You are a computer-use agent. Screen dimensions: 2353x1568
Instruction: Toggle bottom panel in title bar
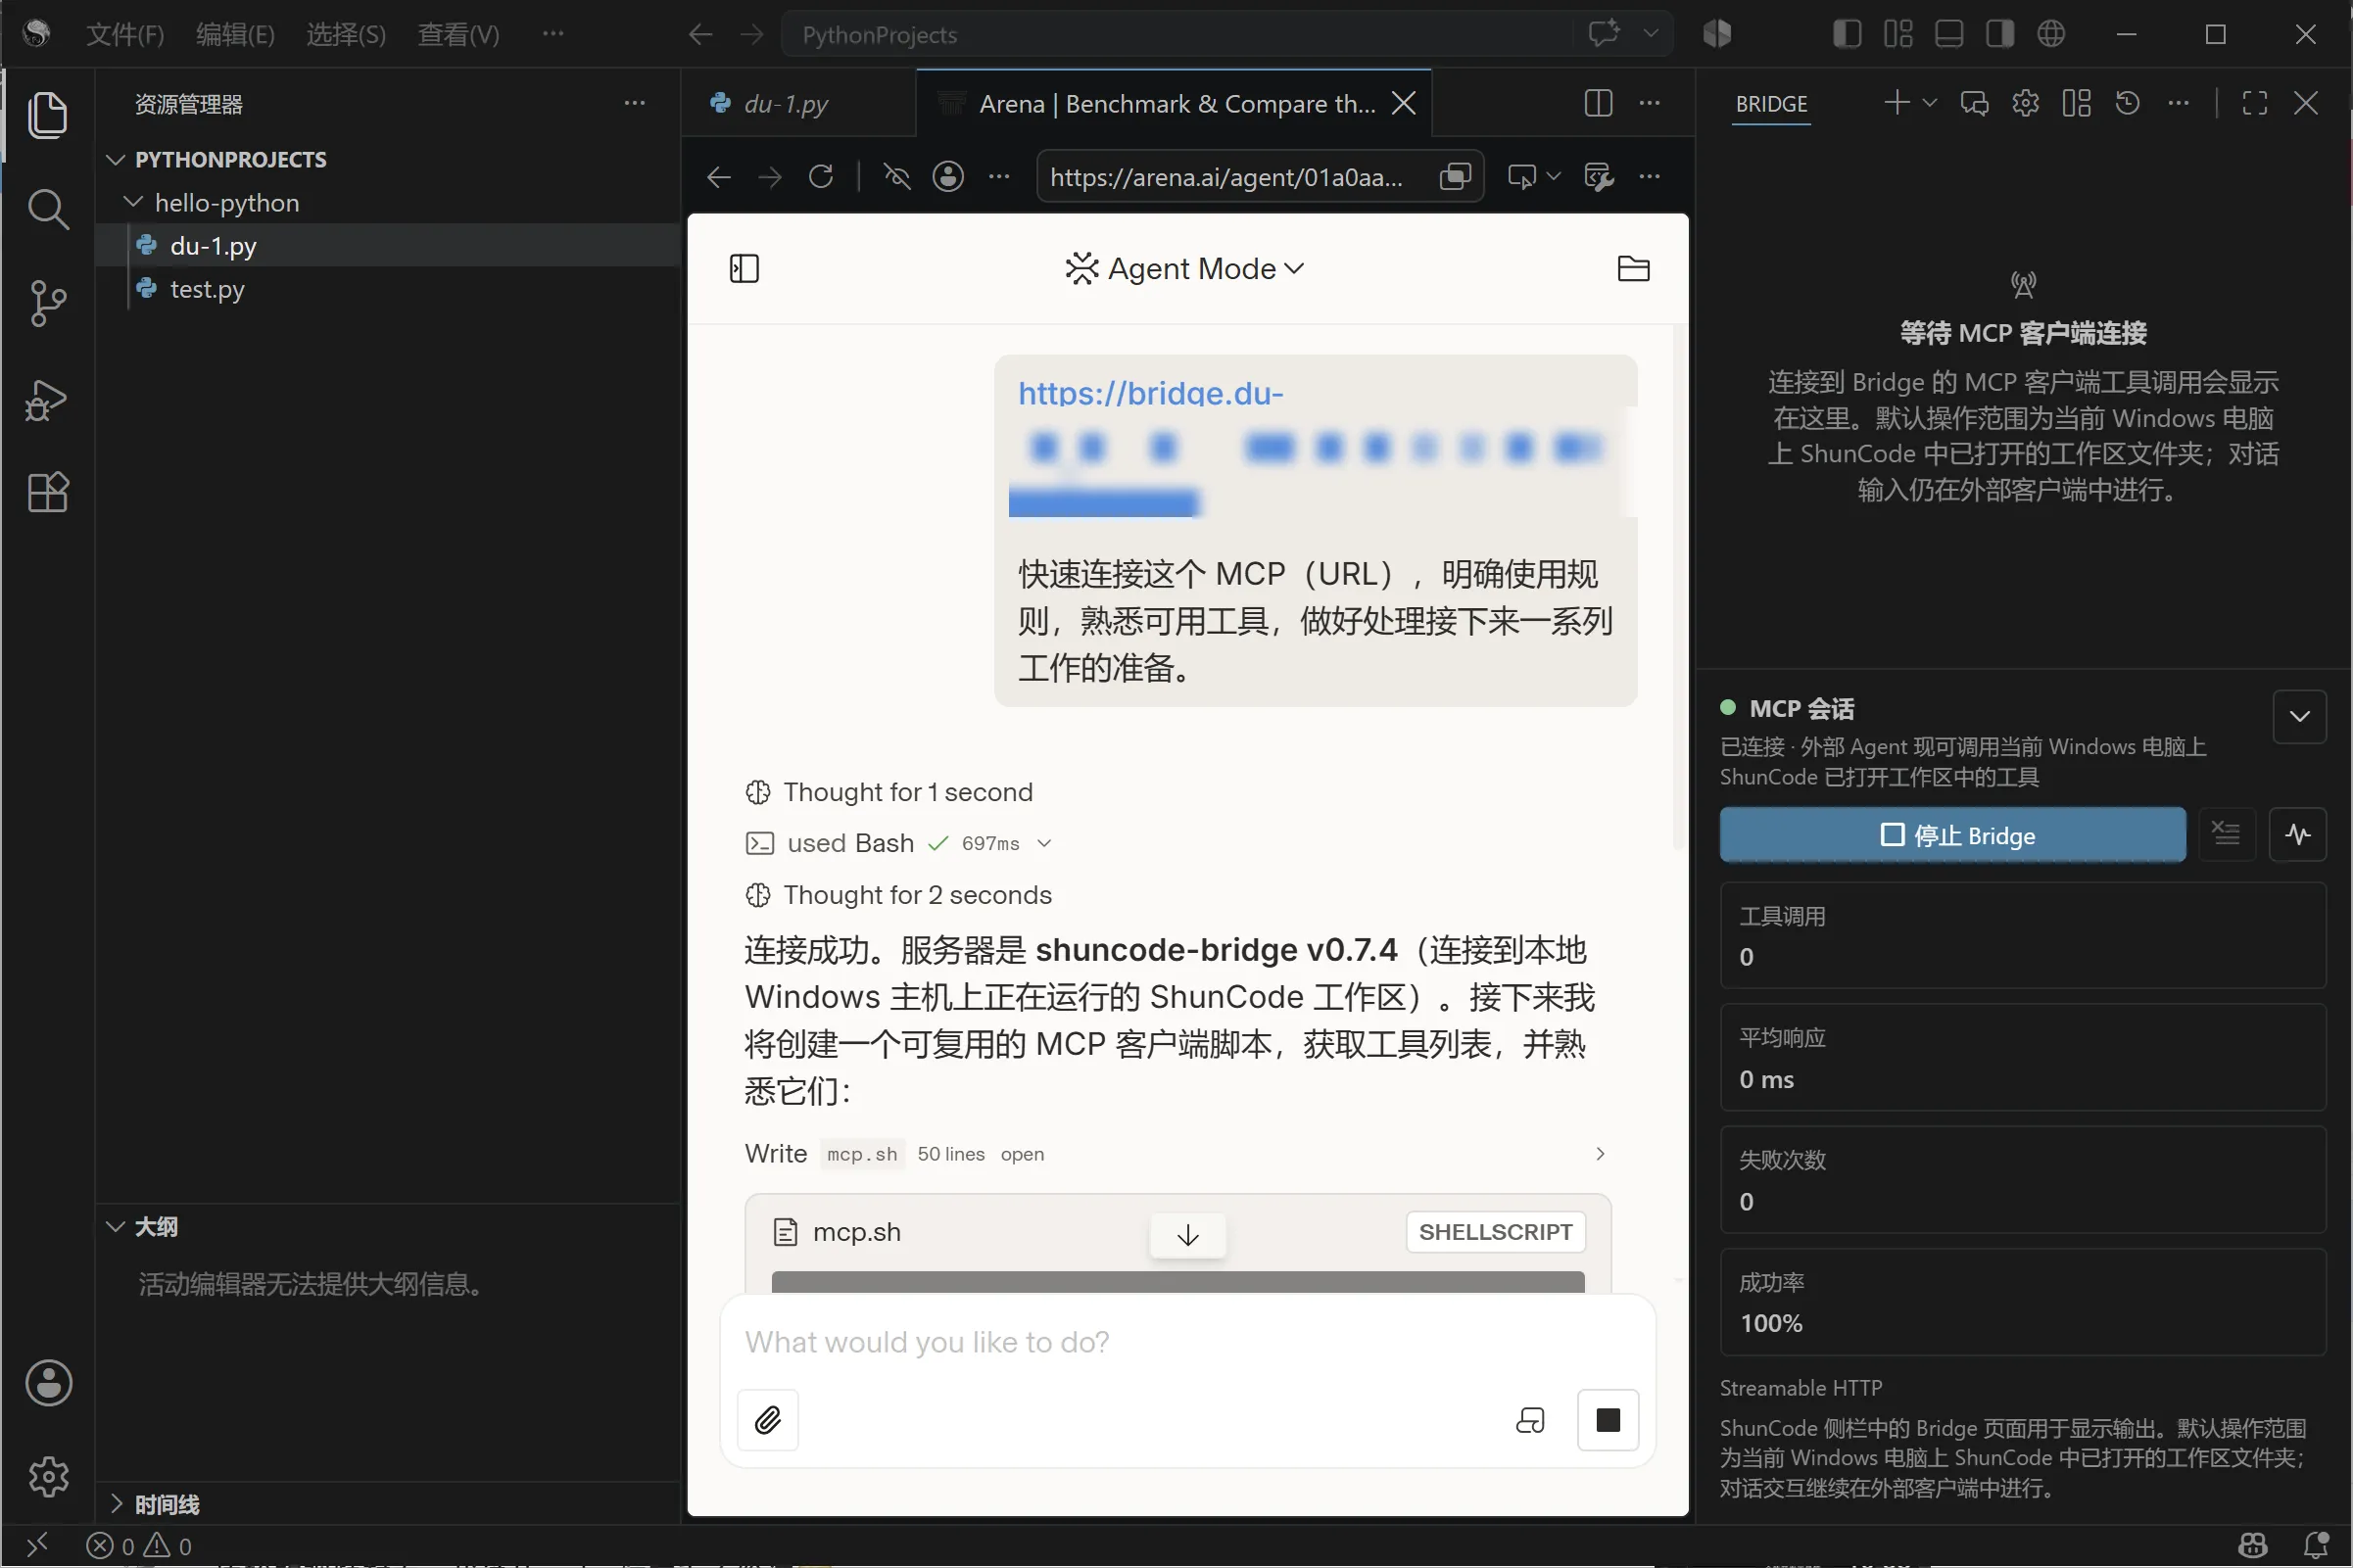click(1949, 34)
